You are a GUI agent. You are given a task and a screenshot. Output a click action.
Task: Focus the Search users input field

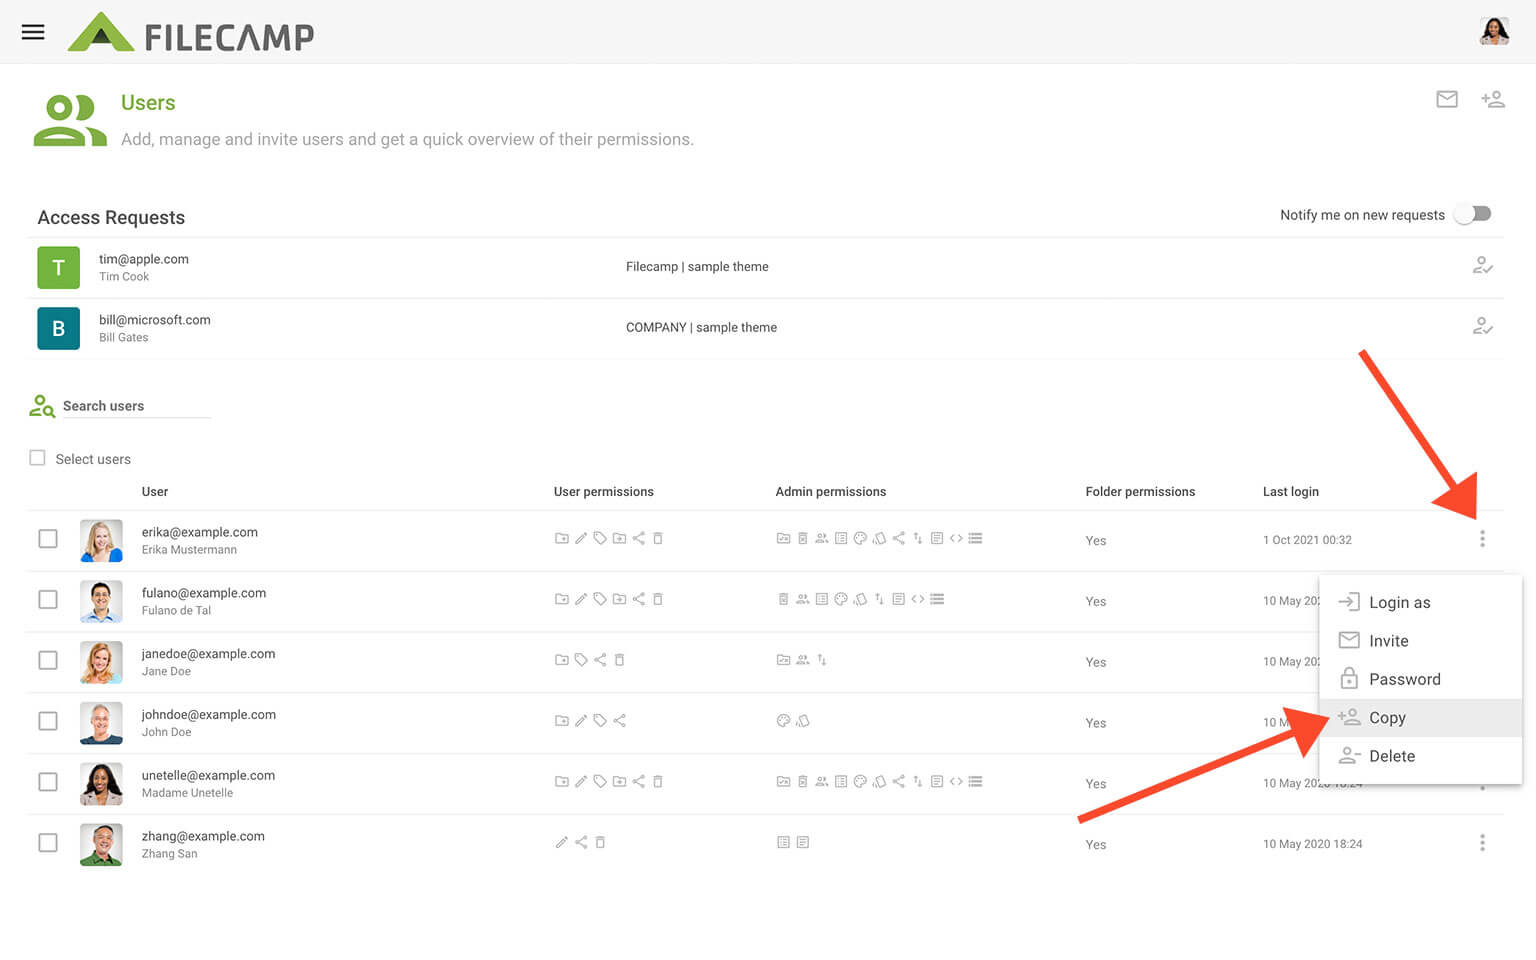click(135, 406)
